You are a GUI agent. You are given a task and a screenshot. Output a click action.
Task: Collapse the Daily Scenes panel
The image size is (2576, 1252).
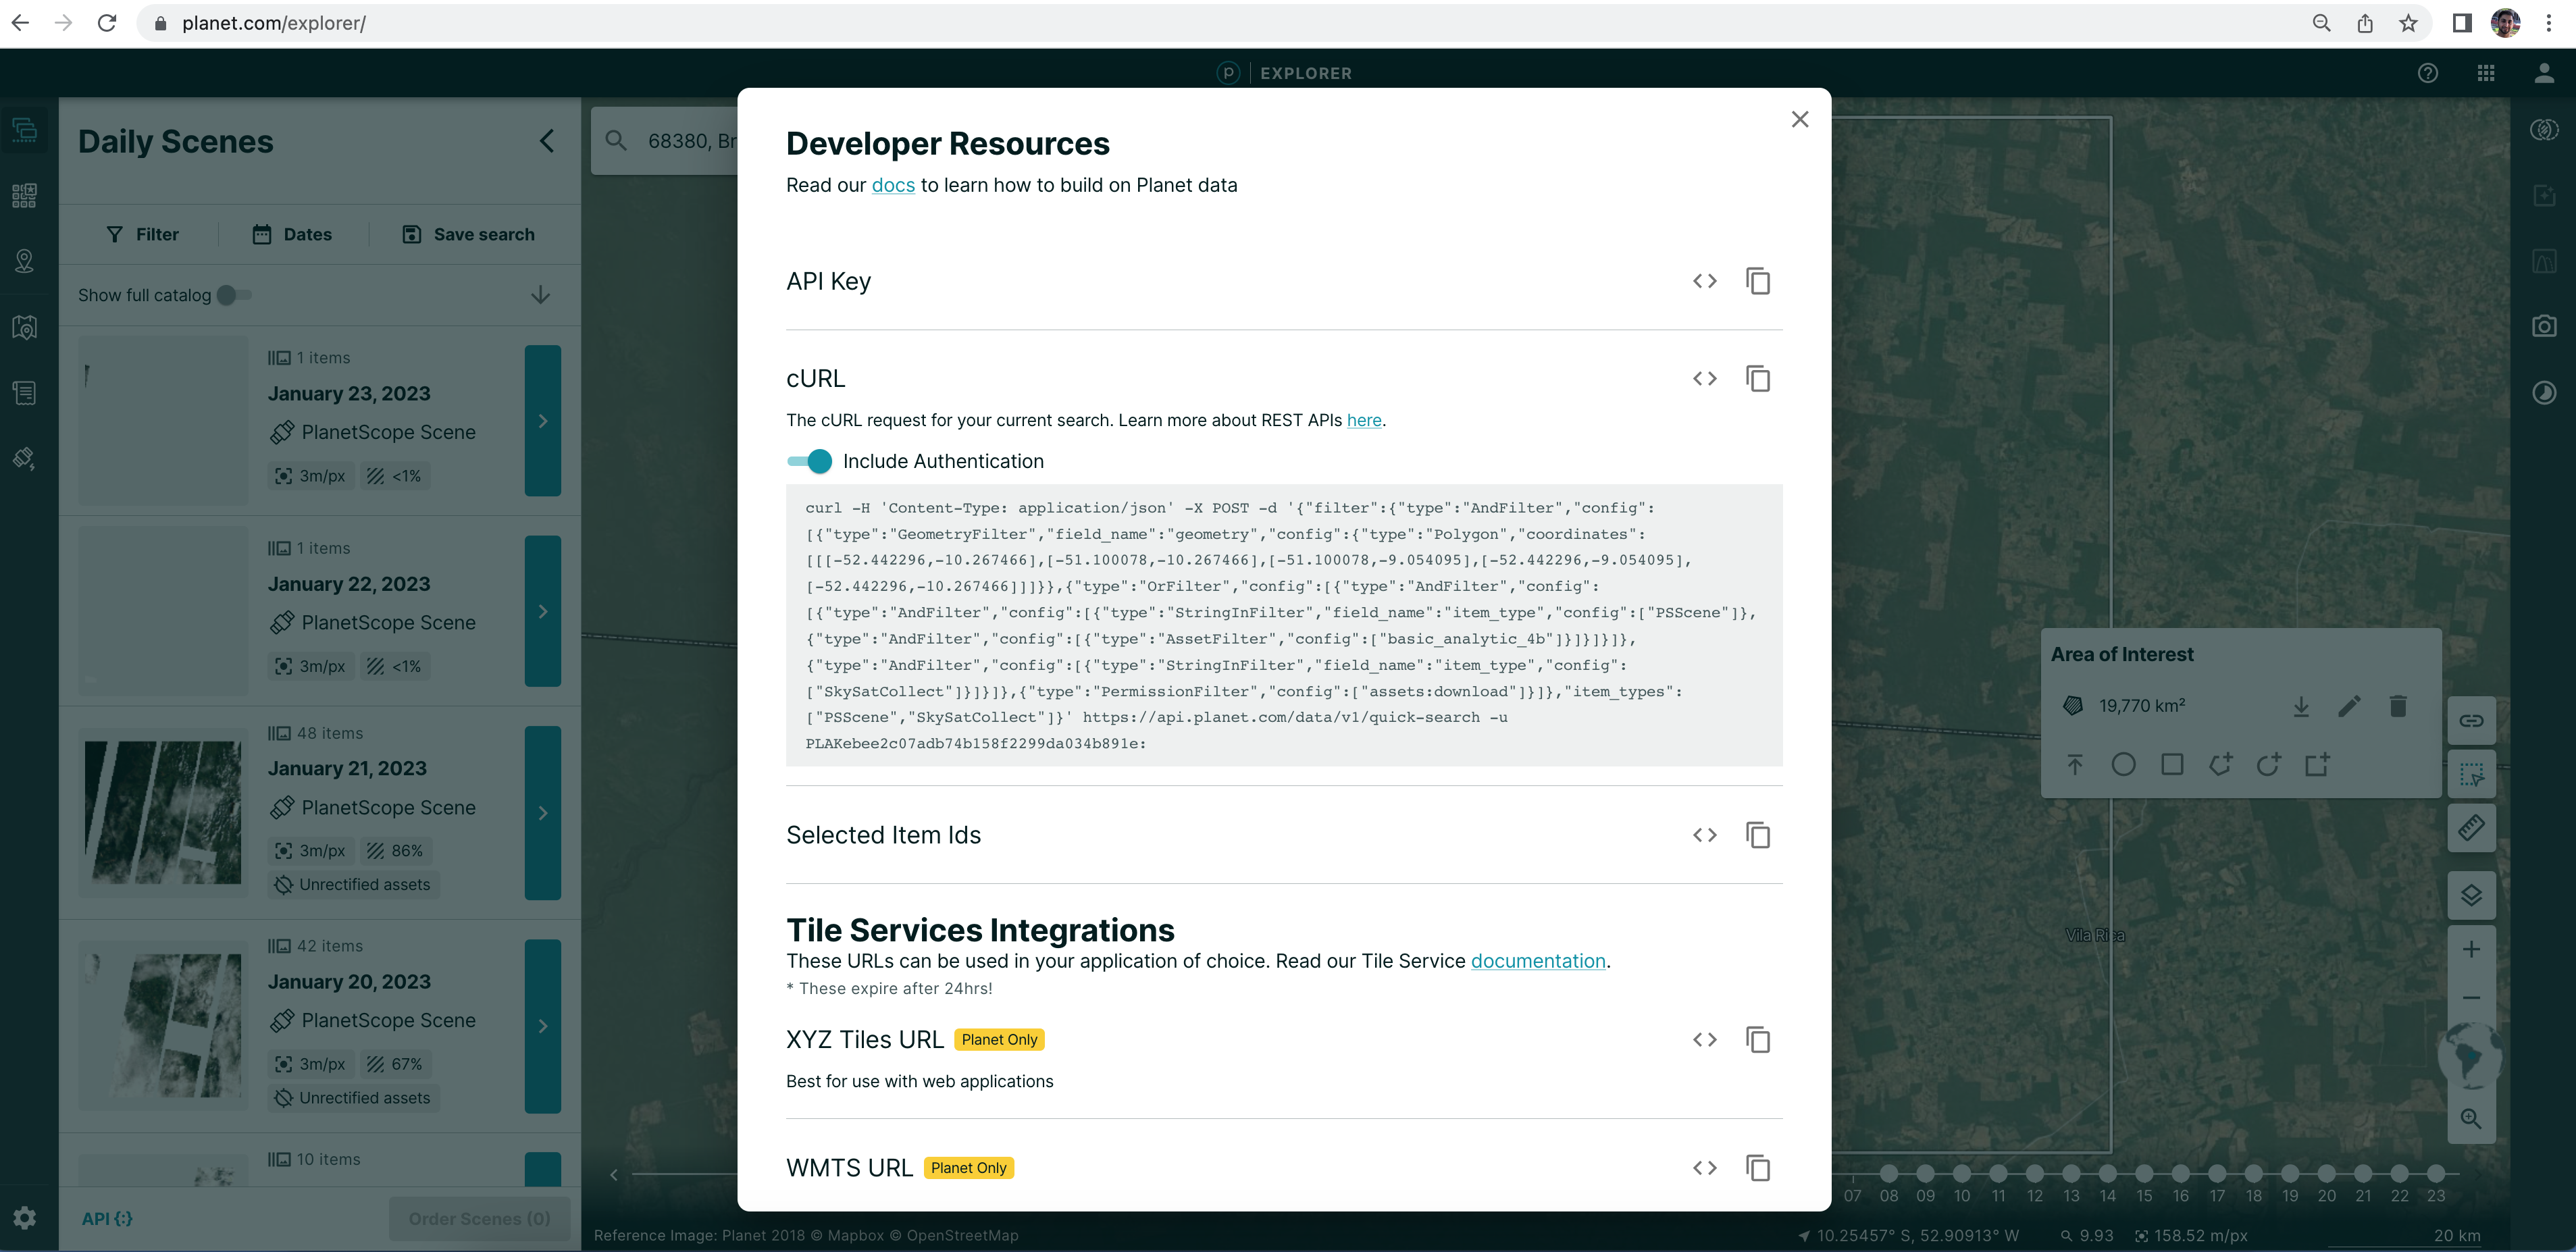click(x=546, y=141)
